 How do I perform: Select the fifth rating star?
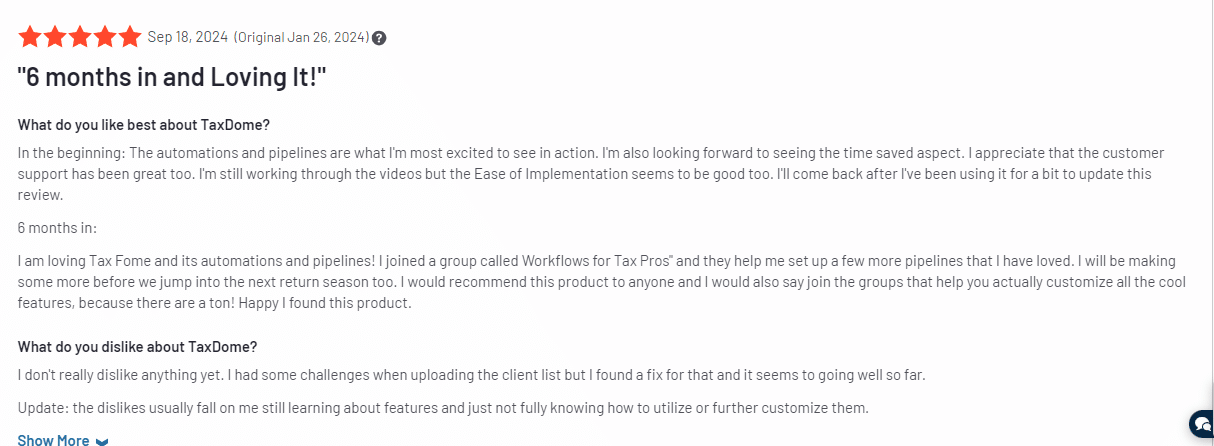pyautogui.click(x=130, y=37)
